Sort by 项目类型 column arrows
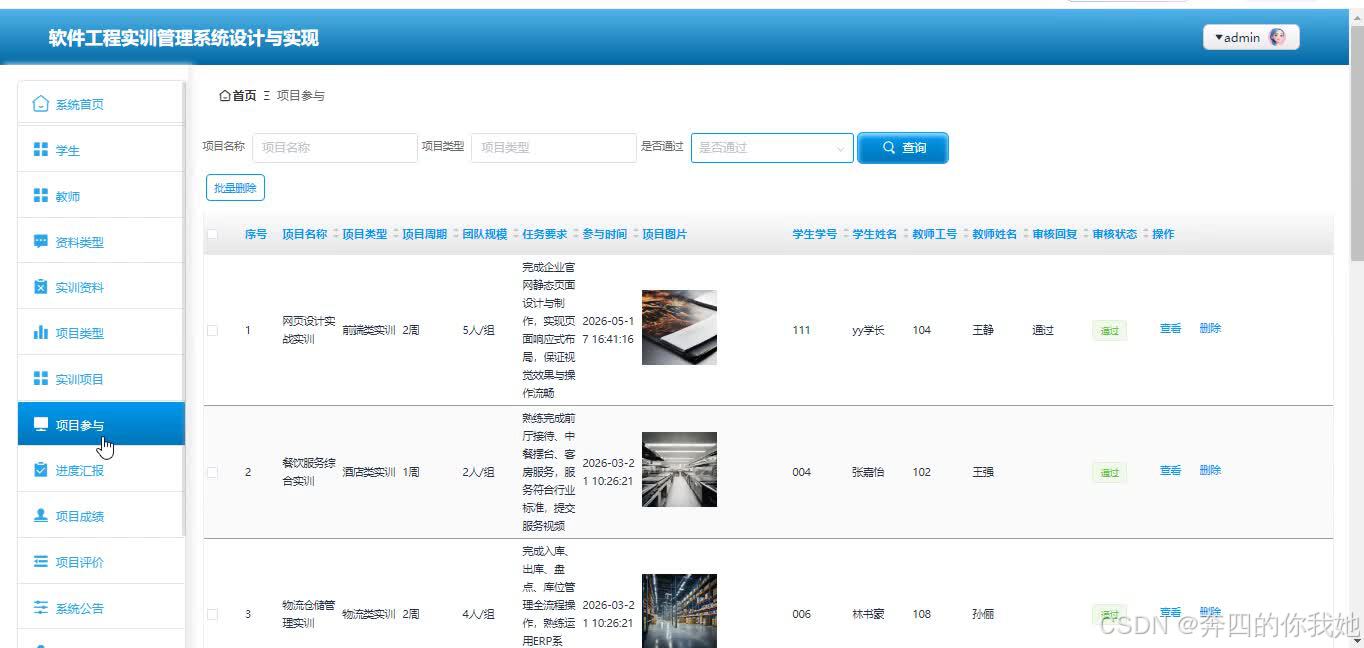 tap(395, 234)
